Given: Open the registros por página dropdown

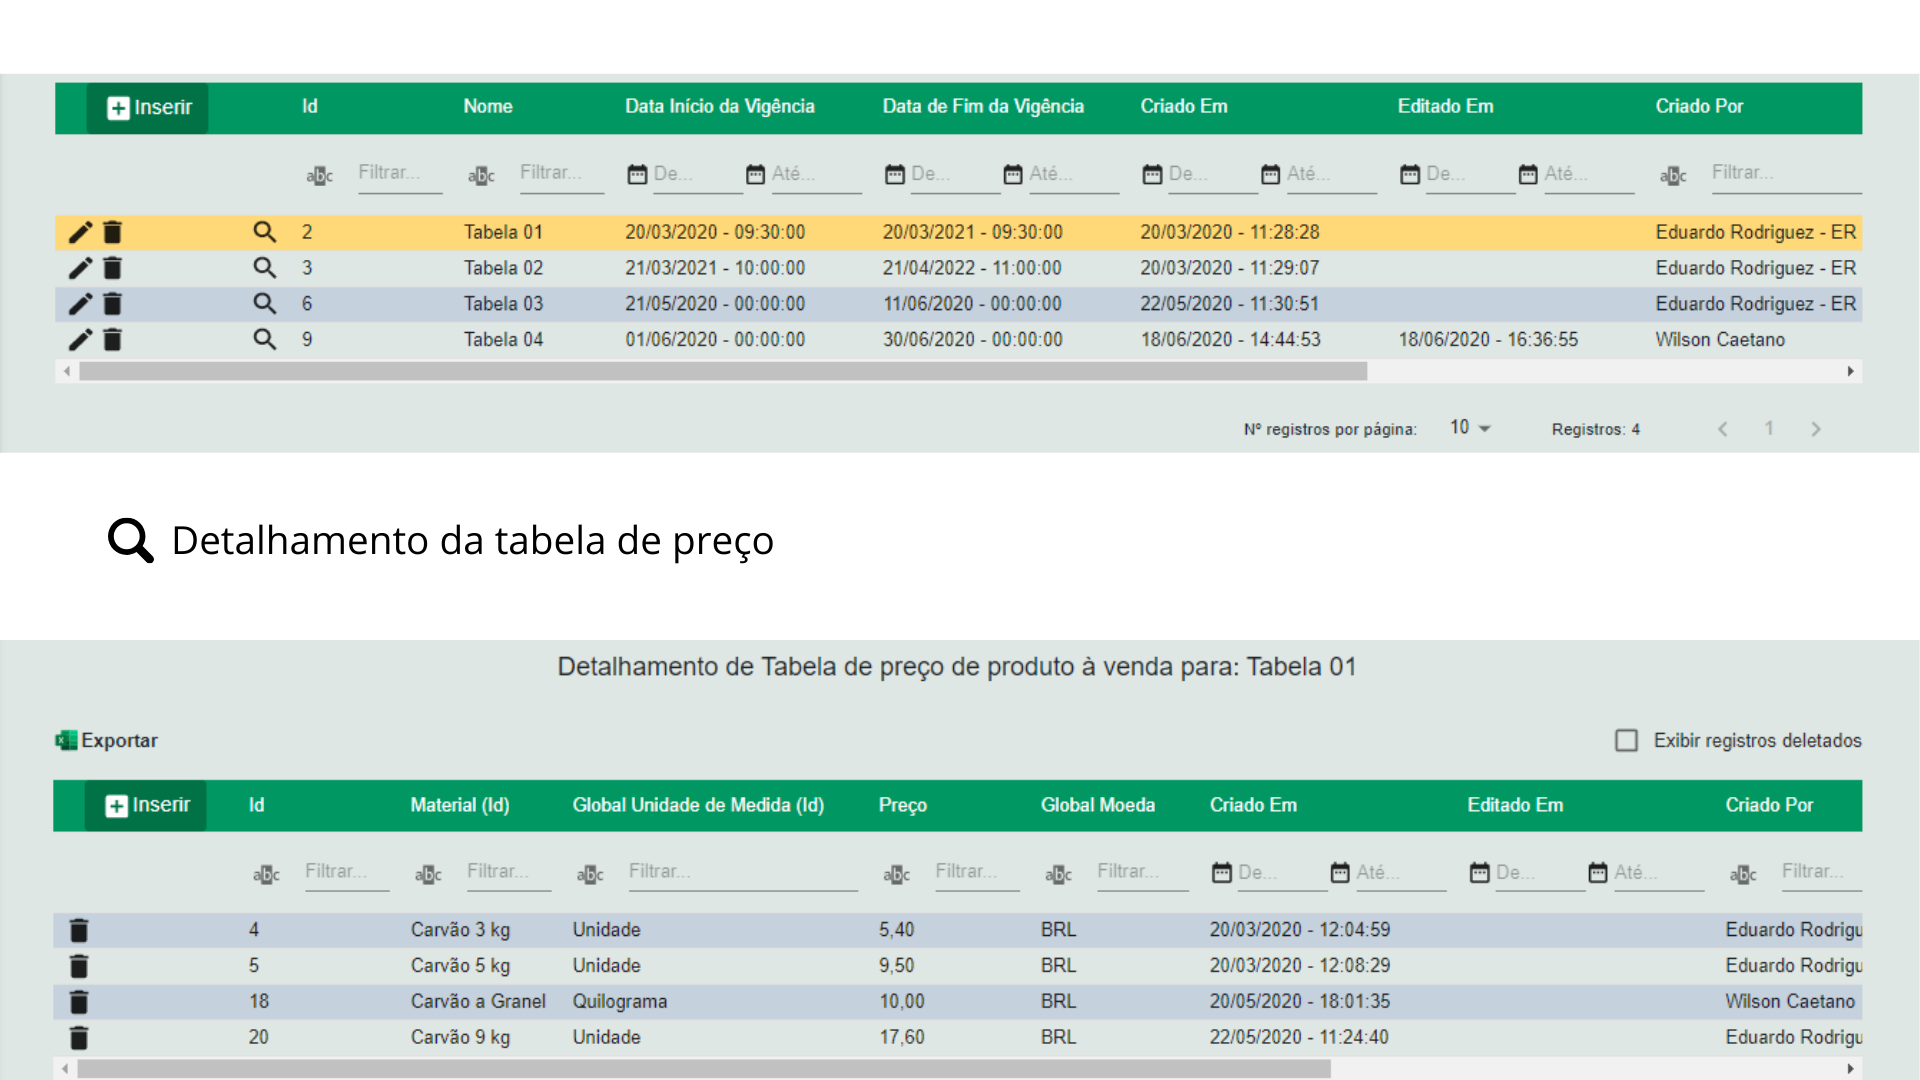Looking at the screenshot, I should tap(1470, 428).
